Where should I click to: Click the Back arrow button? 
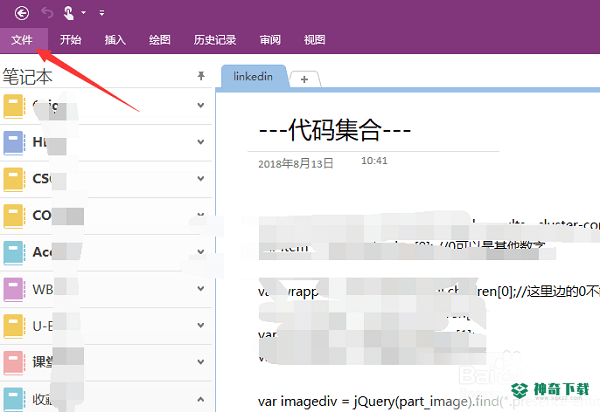pyautogui.click(x=22, y=13)
